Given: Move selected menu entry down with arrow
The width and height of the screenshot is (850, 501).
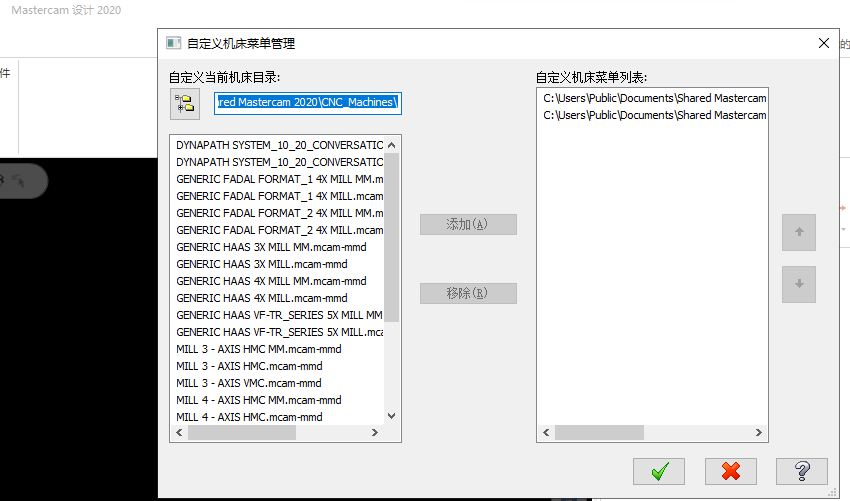Looking at the screenshot, I should (x=799, y=284).
